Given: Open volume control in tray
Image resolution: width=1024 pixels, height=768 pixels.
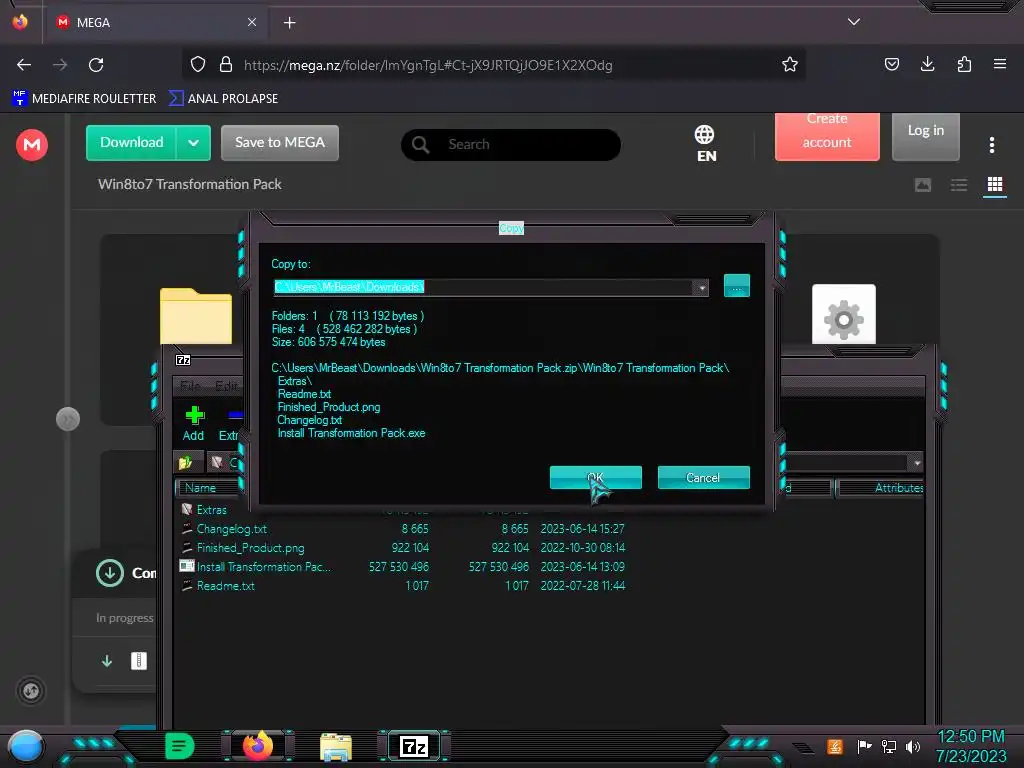Looking at the screenshot, I should tap(913, 746).
